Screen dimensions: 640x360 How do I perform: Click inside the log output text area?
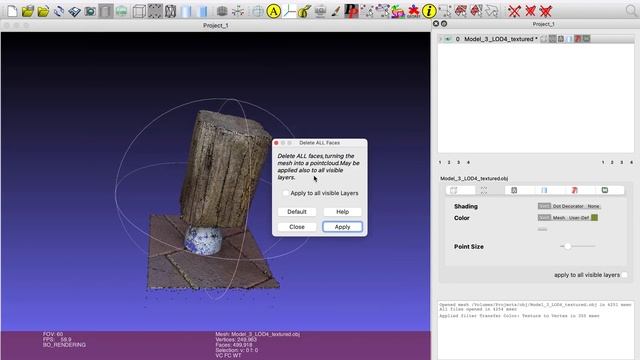[536, 330]
